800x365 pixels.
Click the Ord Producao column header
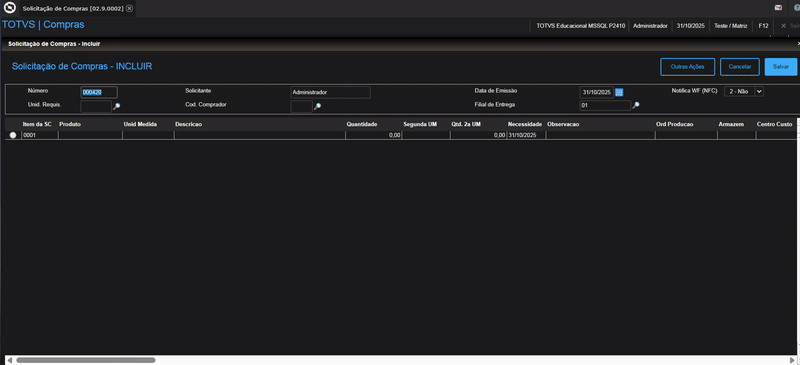[674, 124]
